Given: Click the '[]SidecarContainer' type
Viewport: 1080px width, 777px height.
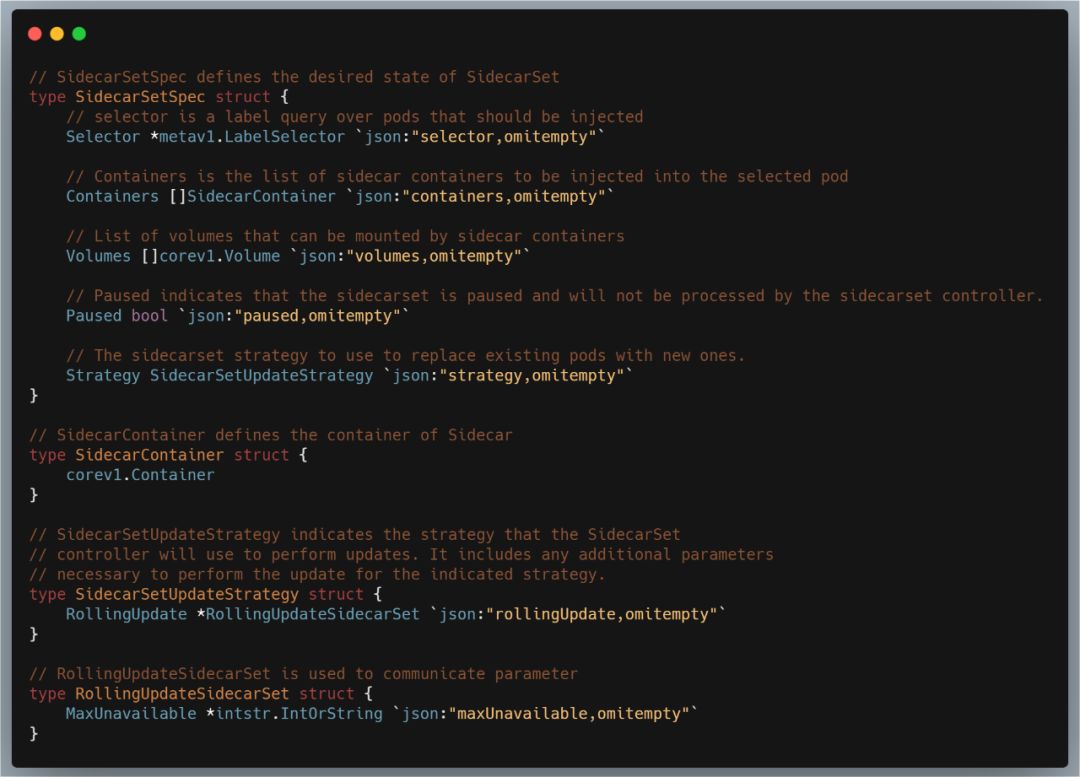Looking at the screenshot, I should tap(252, 197).
